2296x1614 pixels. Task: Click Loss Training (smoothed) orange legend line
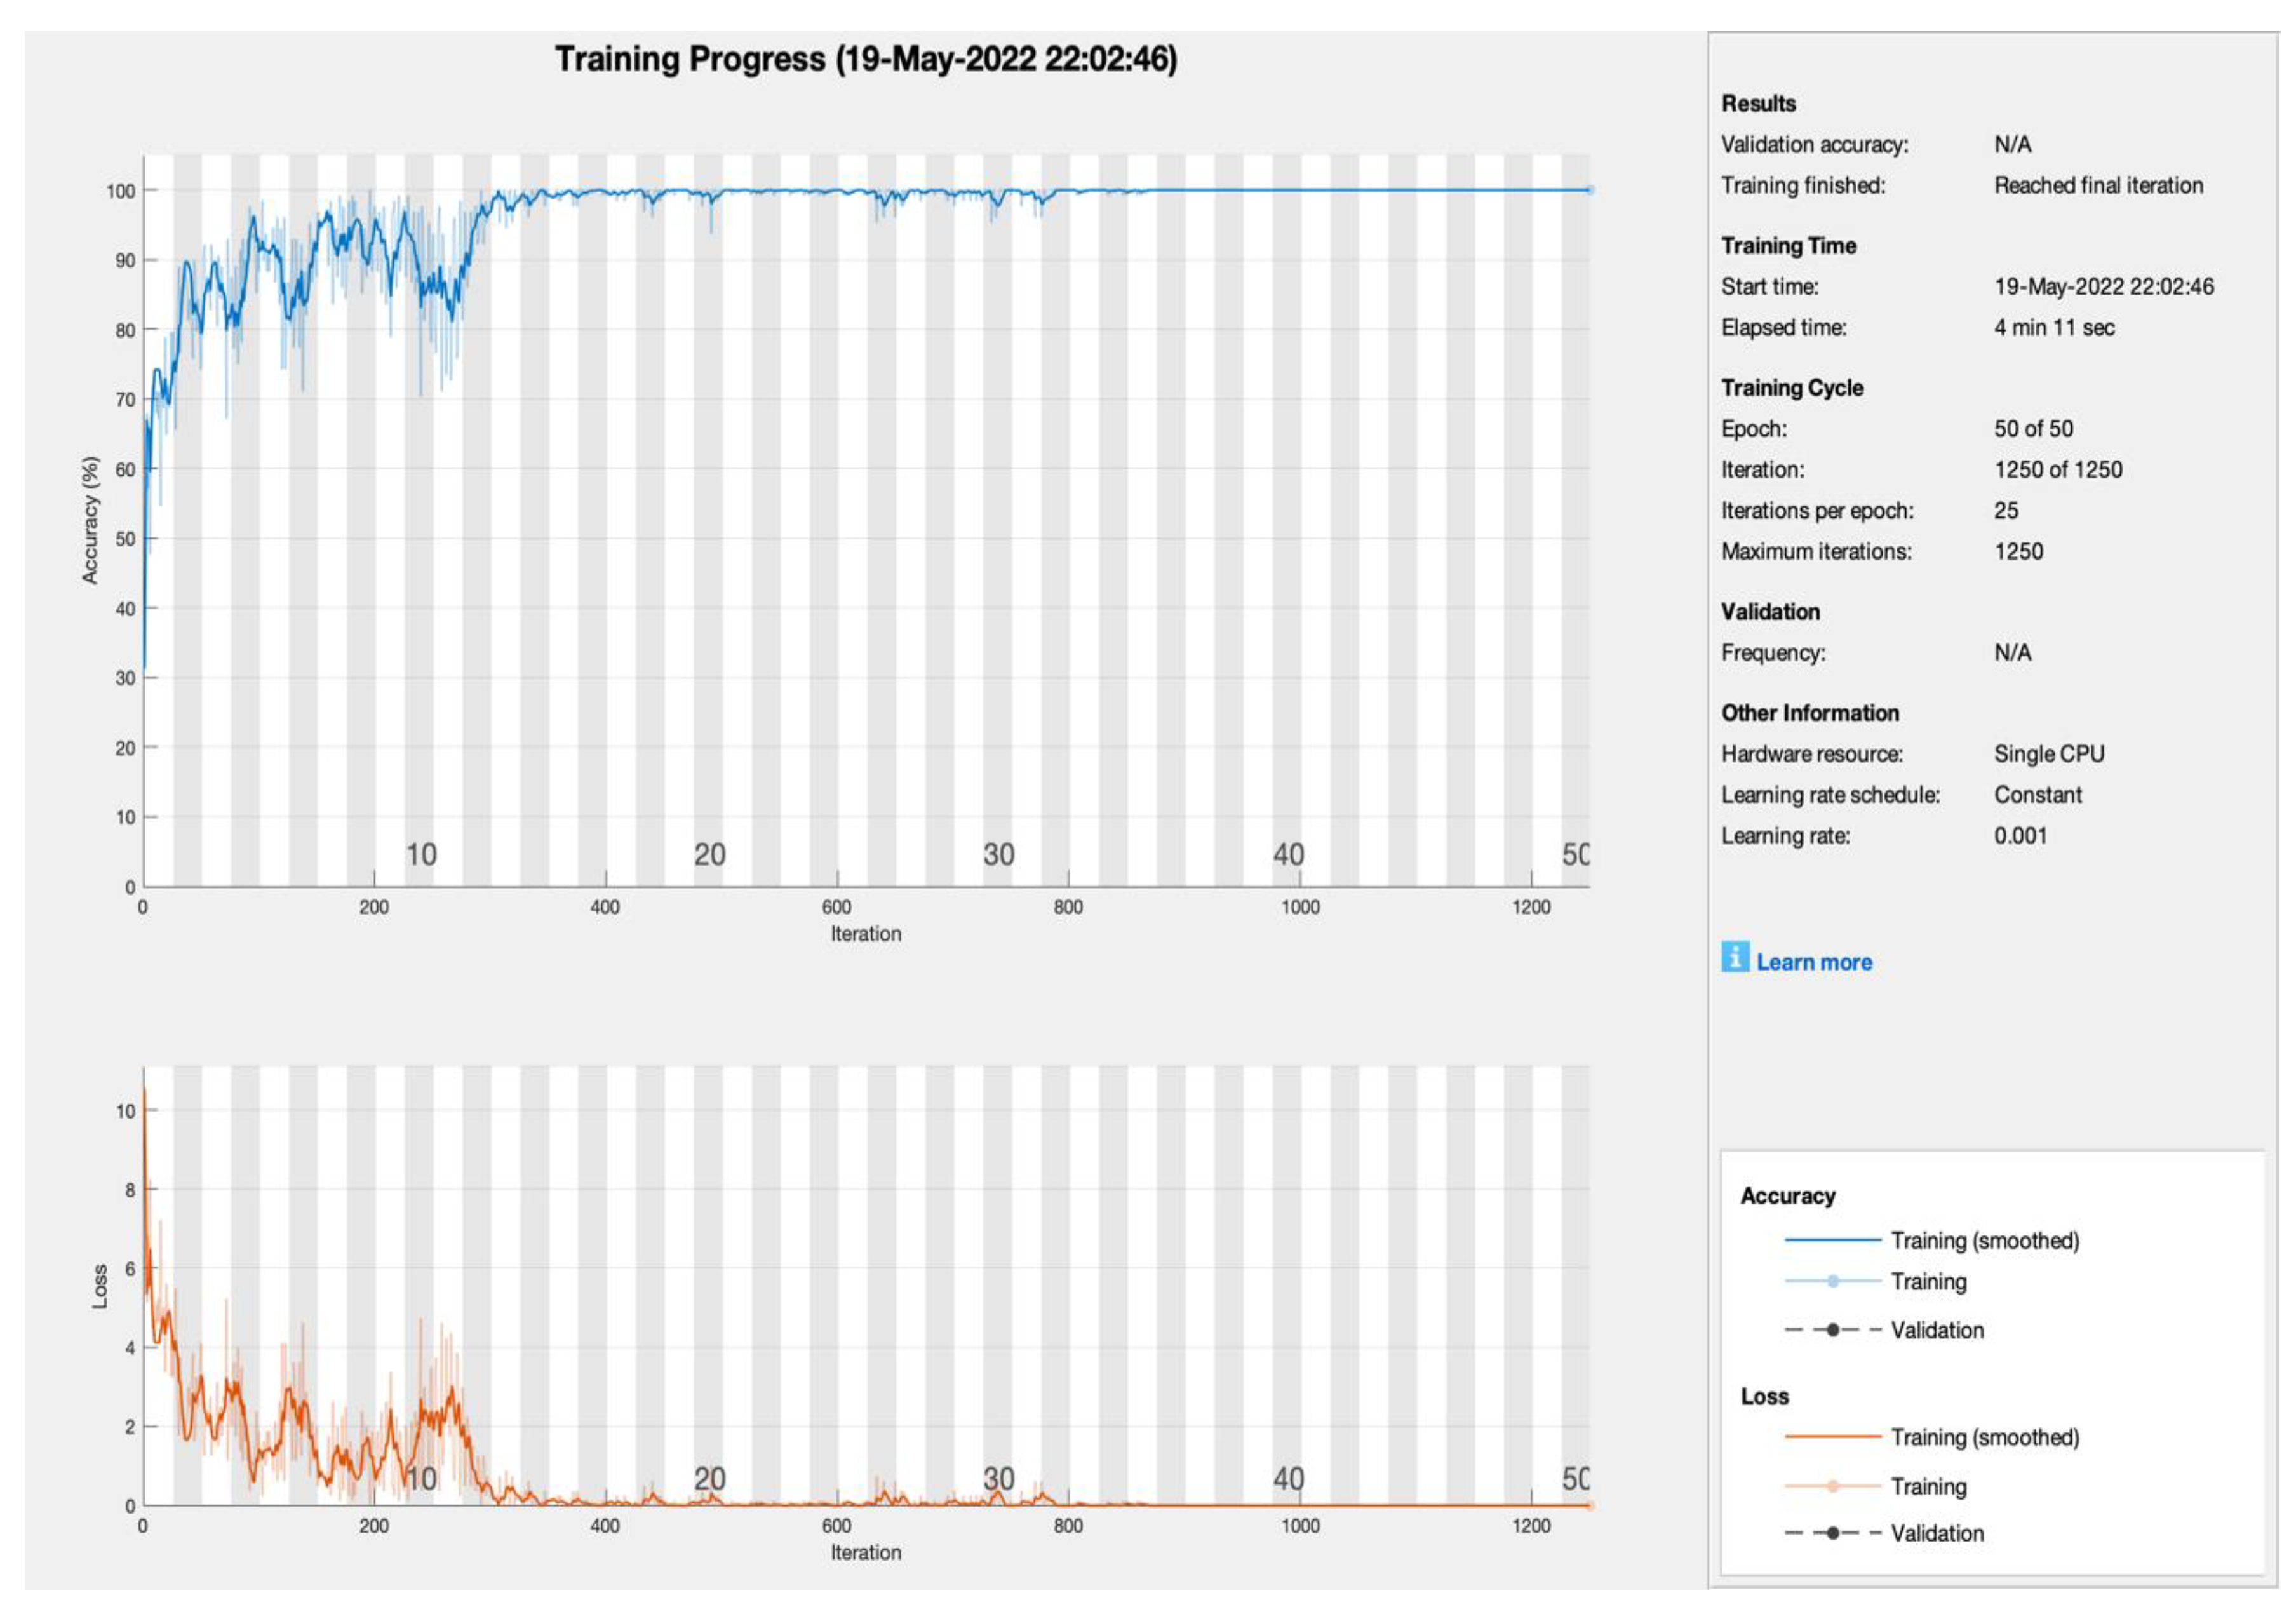coord(1832,1437)
